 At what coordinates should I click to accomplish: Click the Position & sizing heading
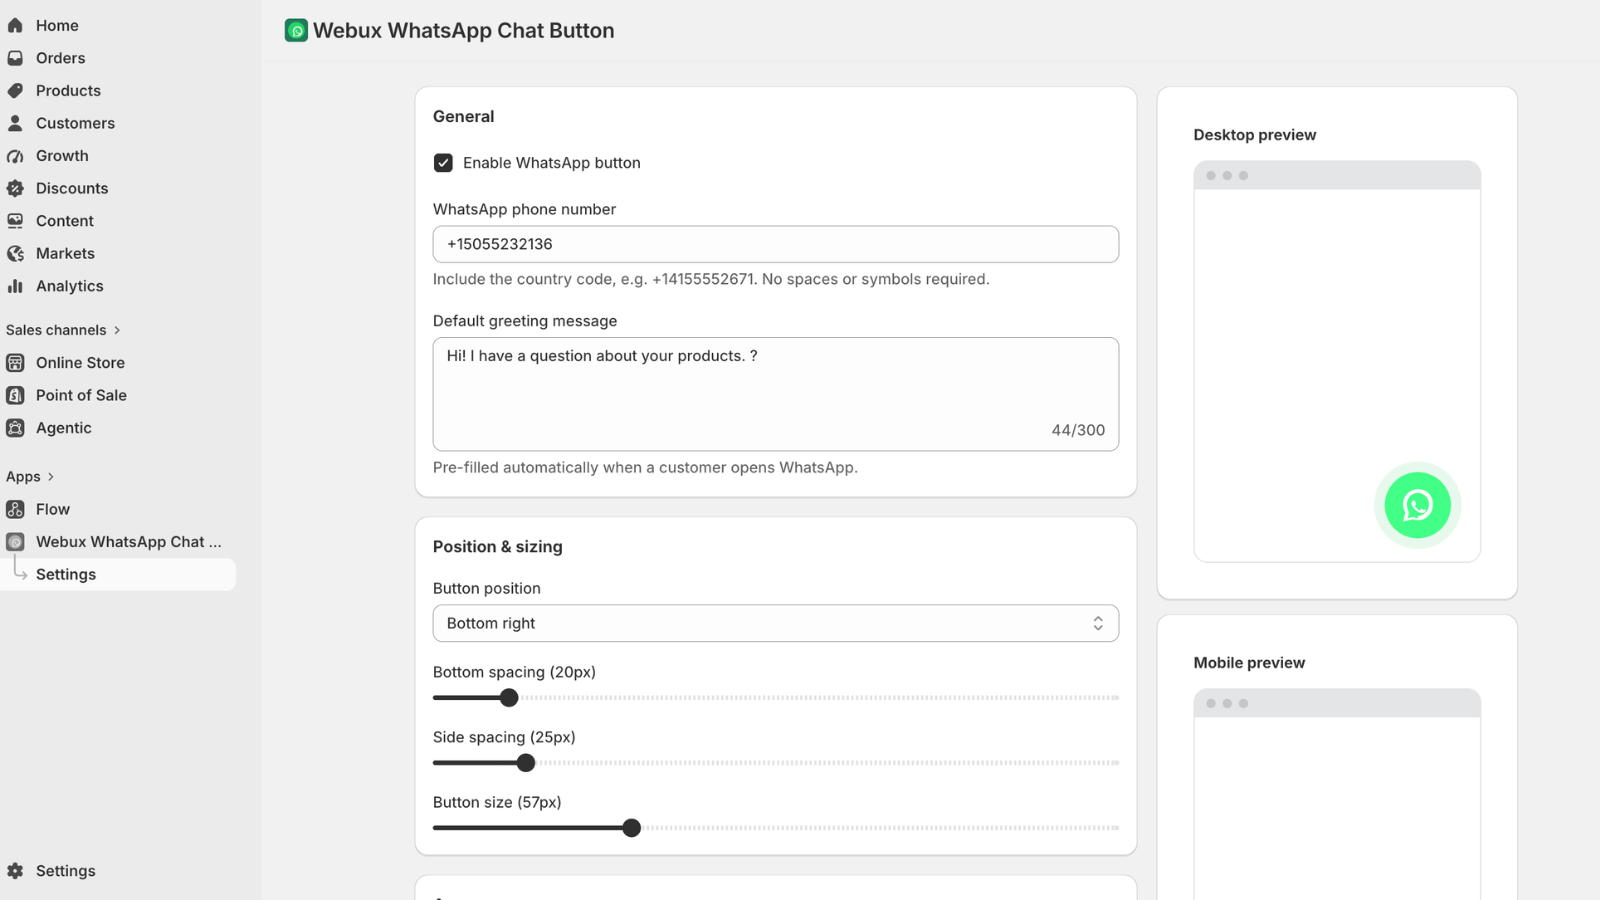point(498,547)
